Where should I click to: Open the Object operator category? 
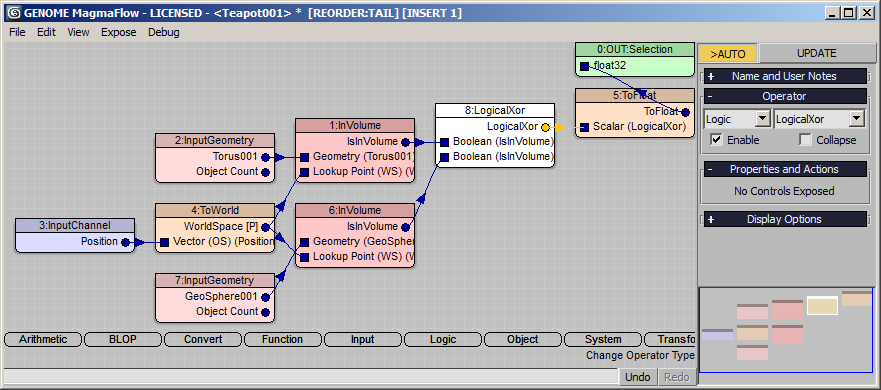tap(523, 339)
